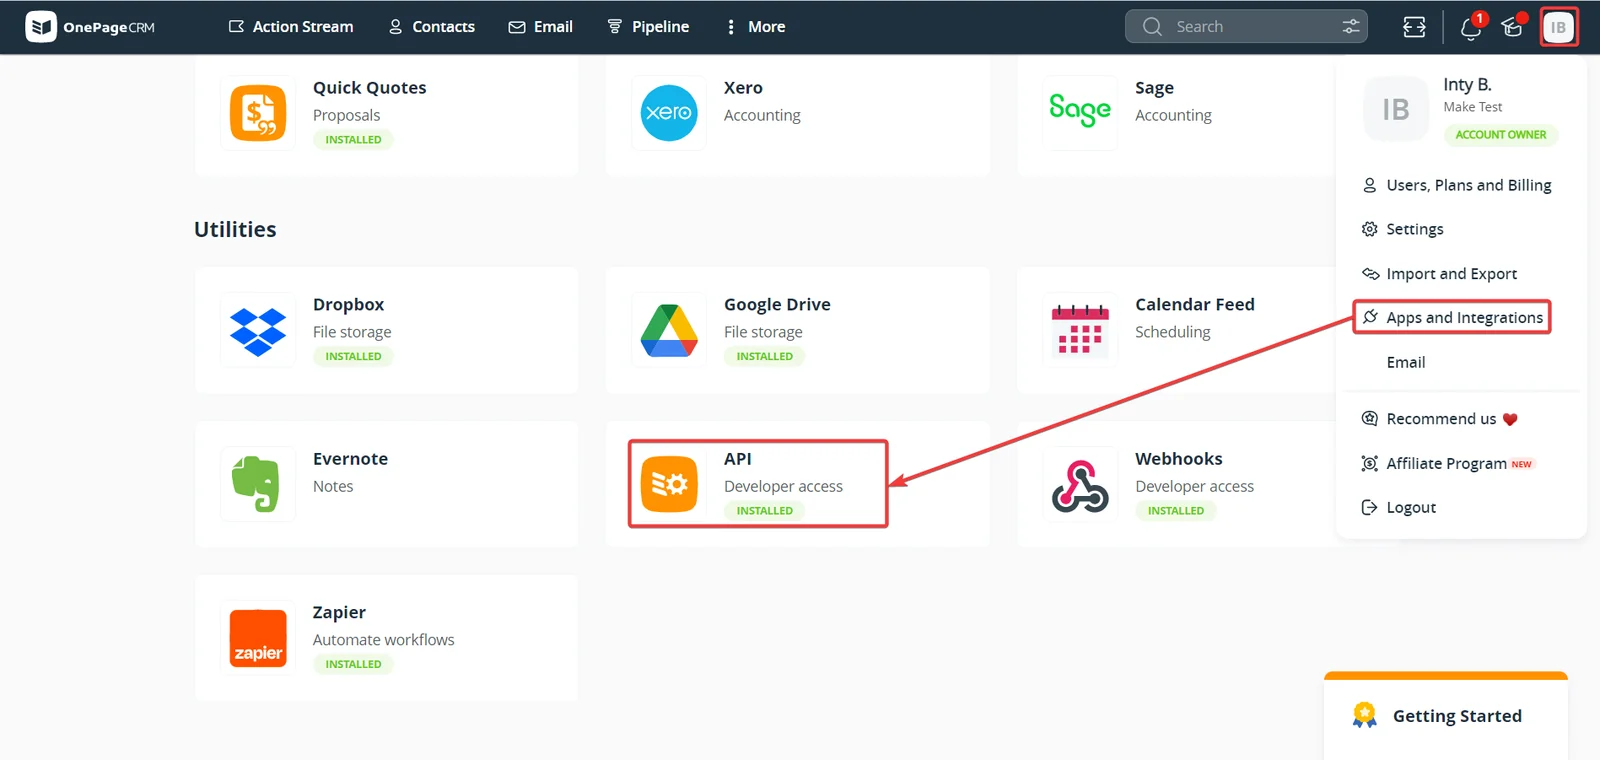This screenshot has width=1600, height=760.
Task: Select Email in the user menu
Action: pyautogui.click(x=1406, y=362)
